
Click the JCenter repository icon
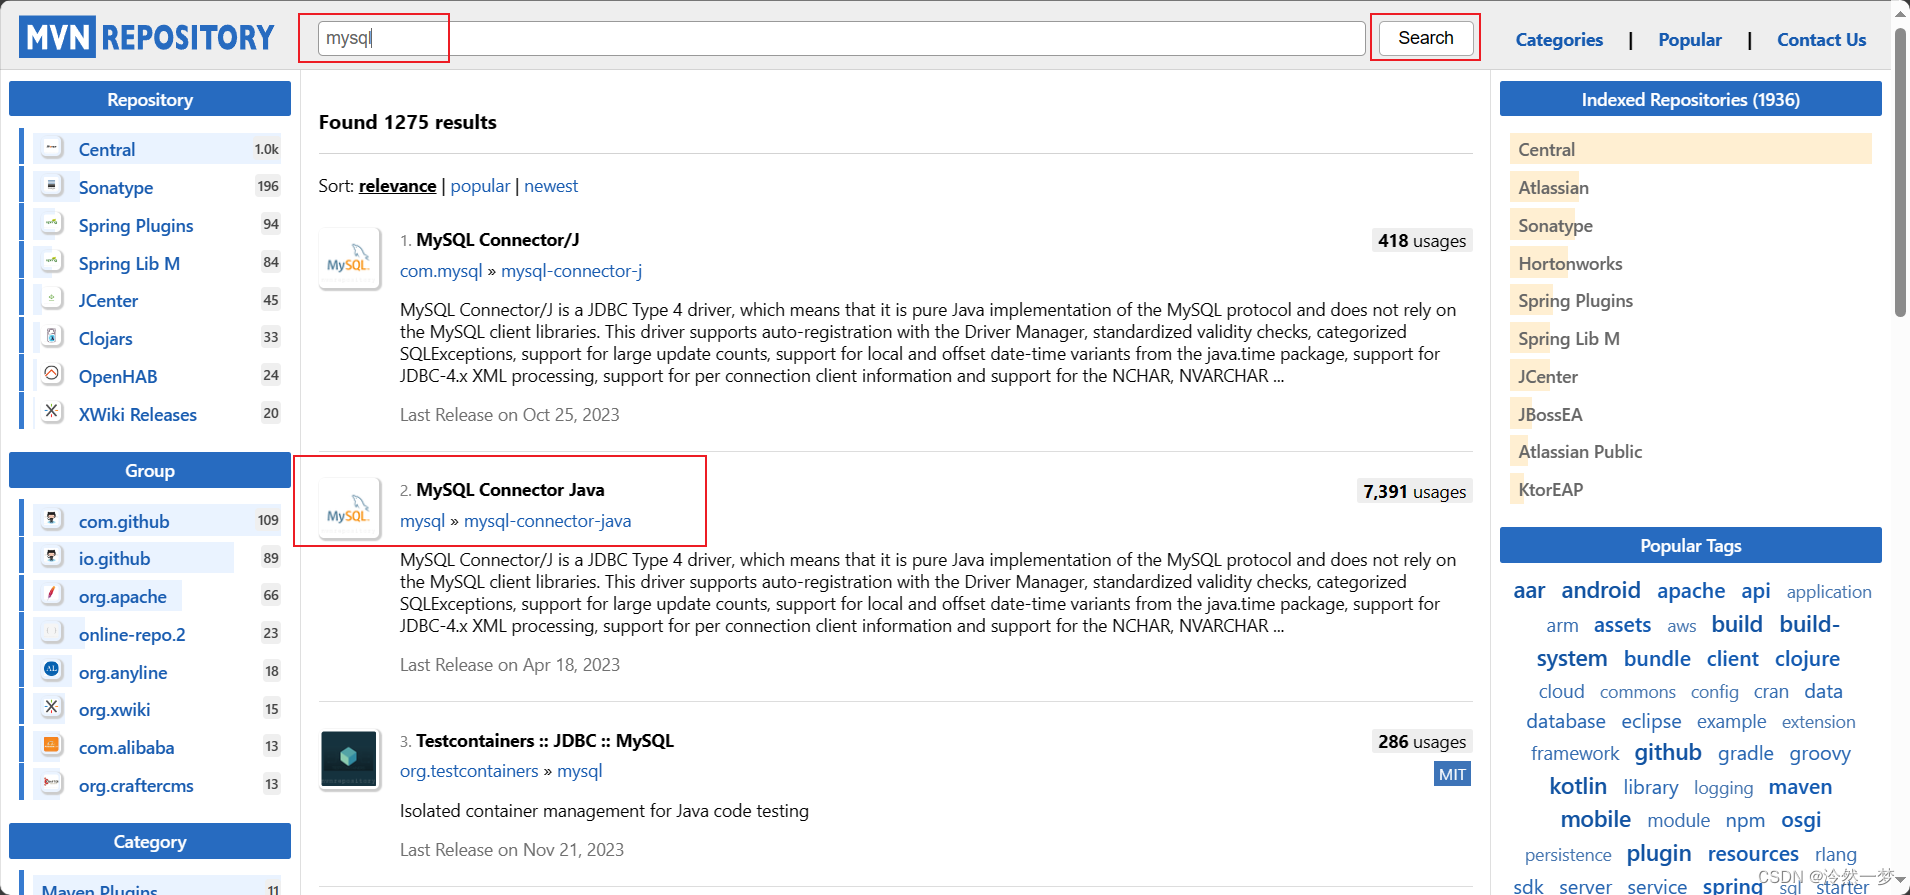(52, 298)
